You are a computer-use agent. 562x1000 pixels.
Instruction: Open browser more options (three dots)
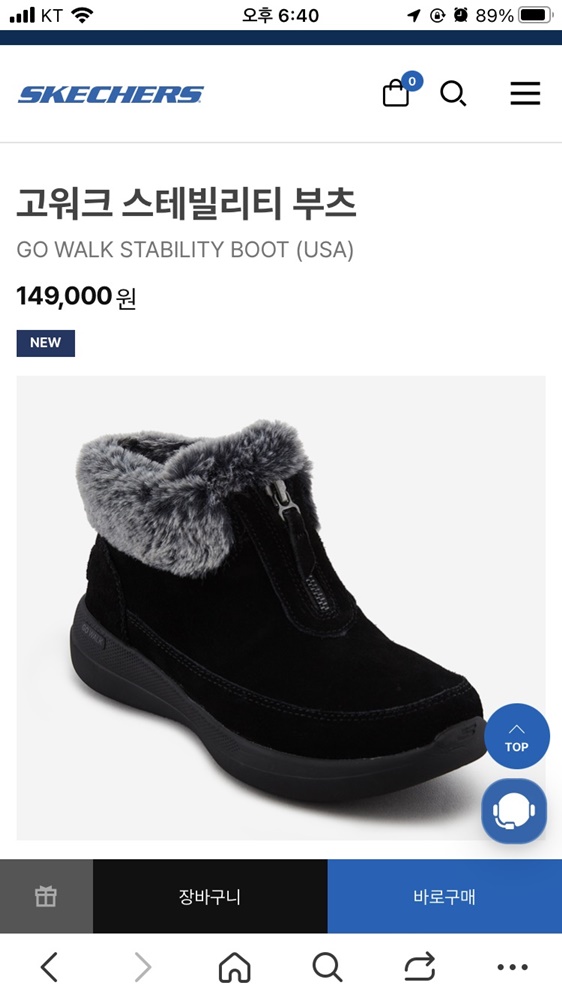tap(513, 967)
